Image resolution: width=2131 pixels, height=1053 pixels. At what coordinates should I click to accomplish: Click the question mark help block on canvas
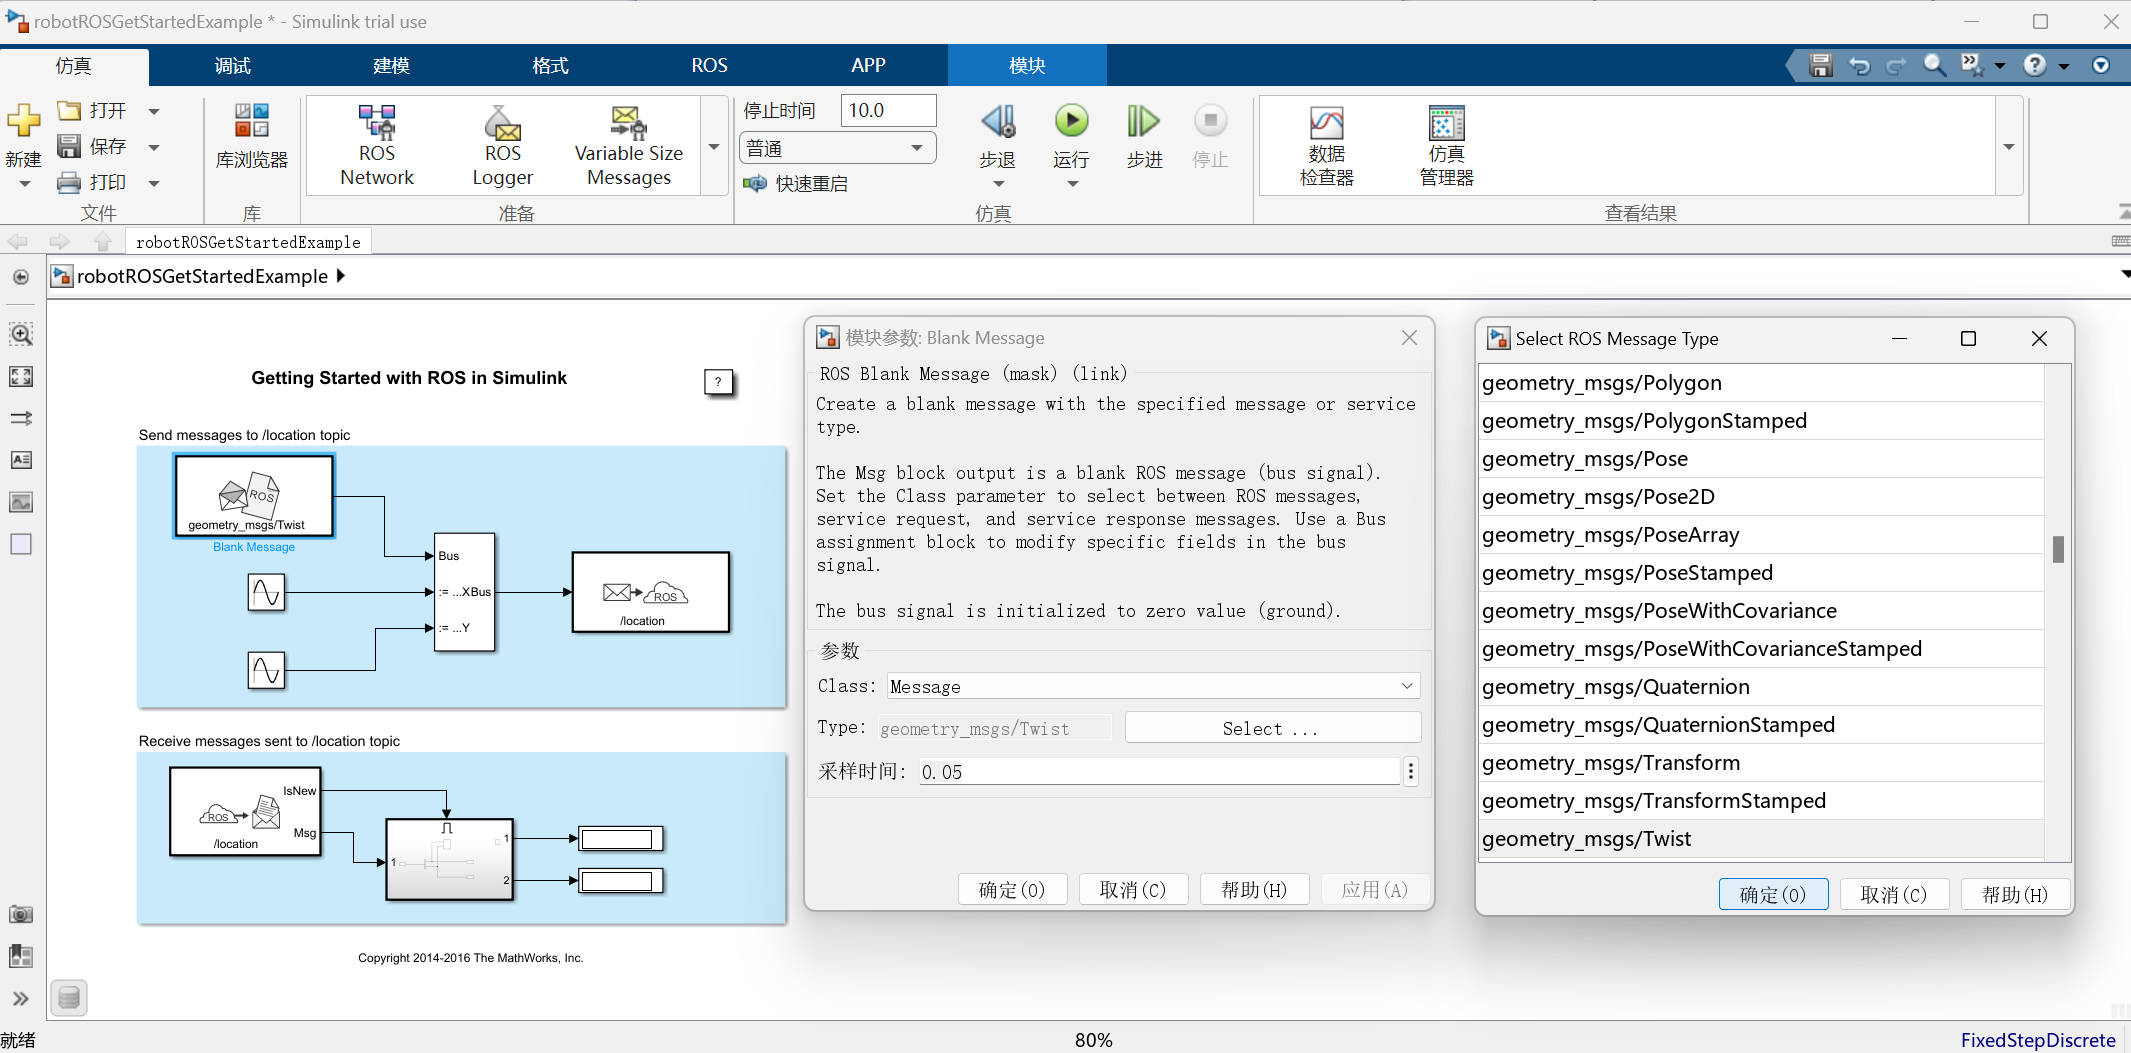click(718, 381)
